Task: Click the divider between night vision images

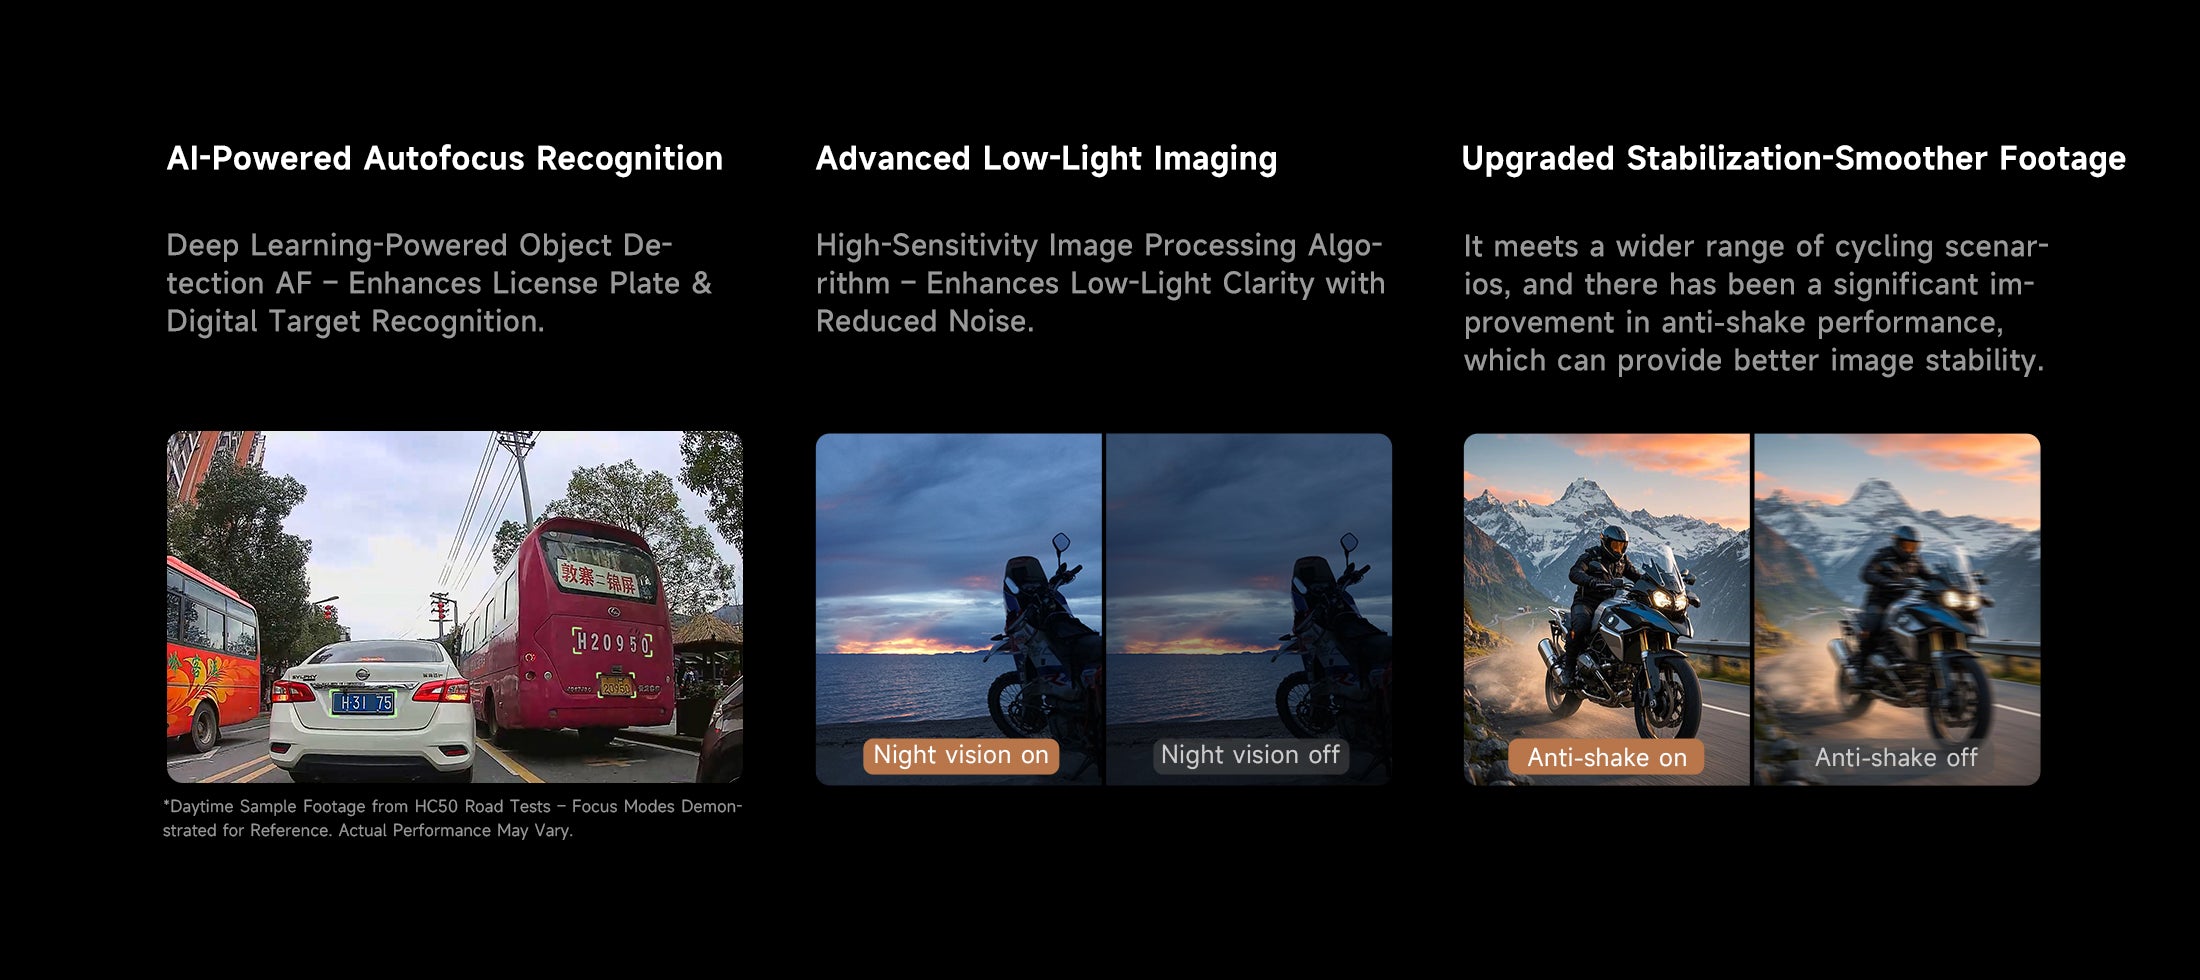Action: (x=1104, y=609)
